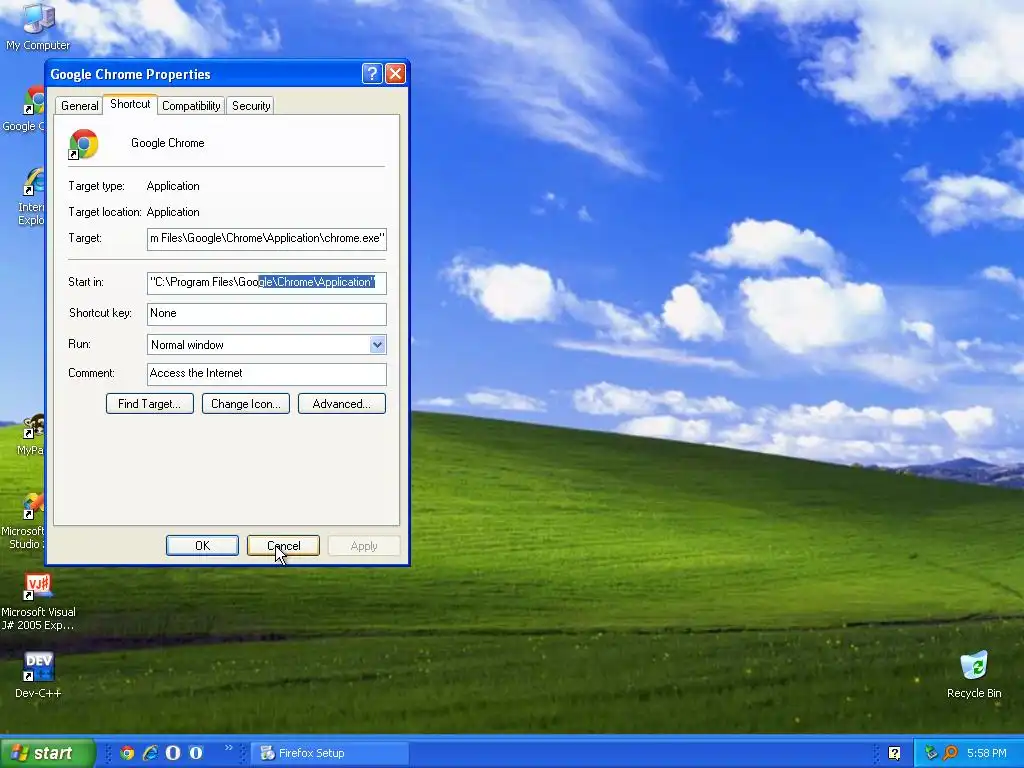Confirm the dialog with OK

click(202, 546)
